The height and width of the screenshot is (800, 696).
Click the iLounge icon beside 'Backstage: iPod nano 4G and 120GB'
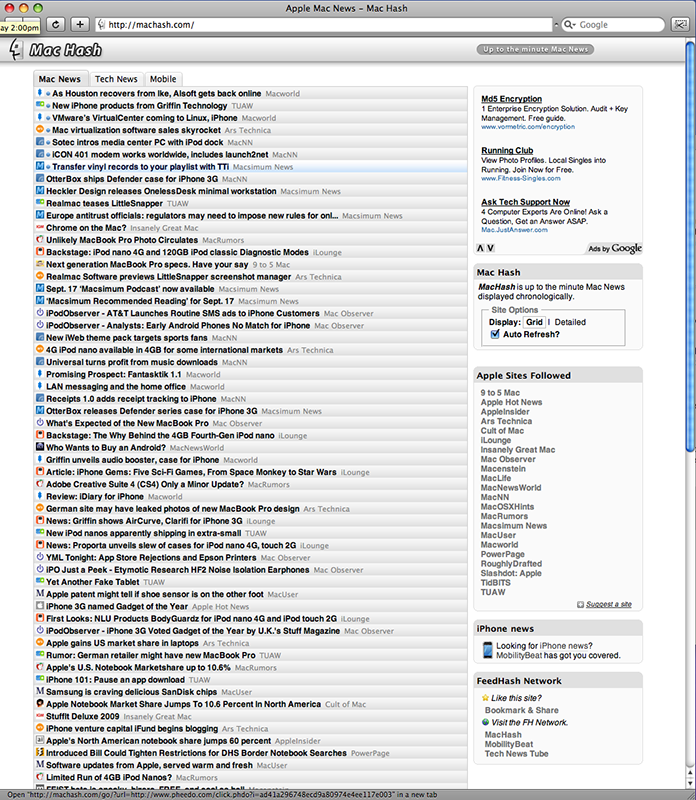[x=39, y=252]
